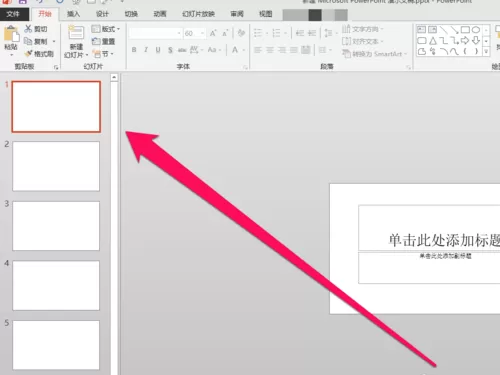This screenshot has width=500, height=375.
Task: Select the oval shape in gallery
Action: (x=476, y=30)
